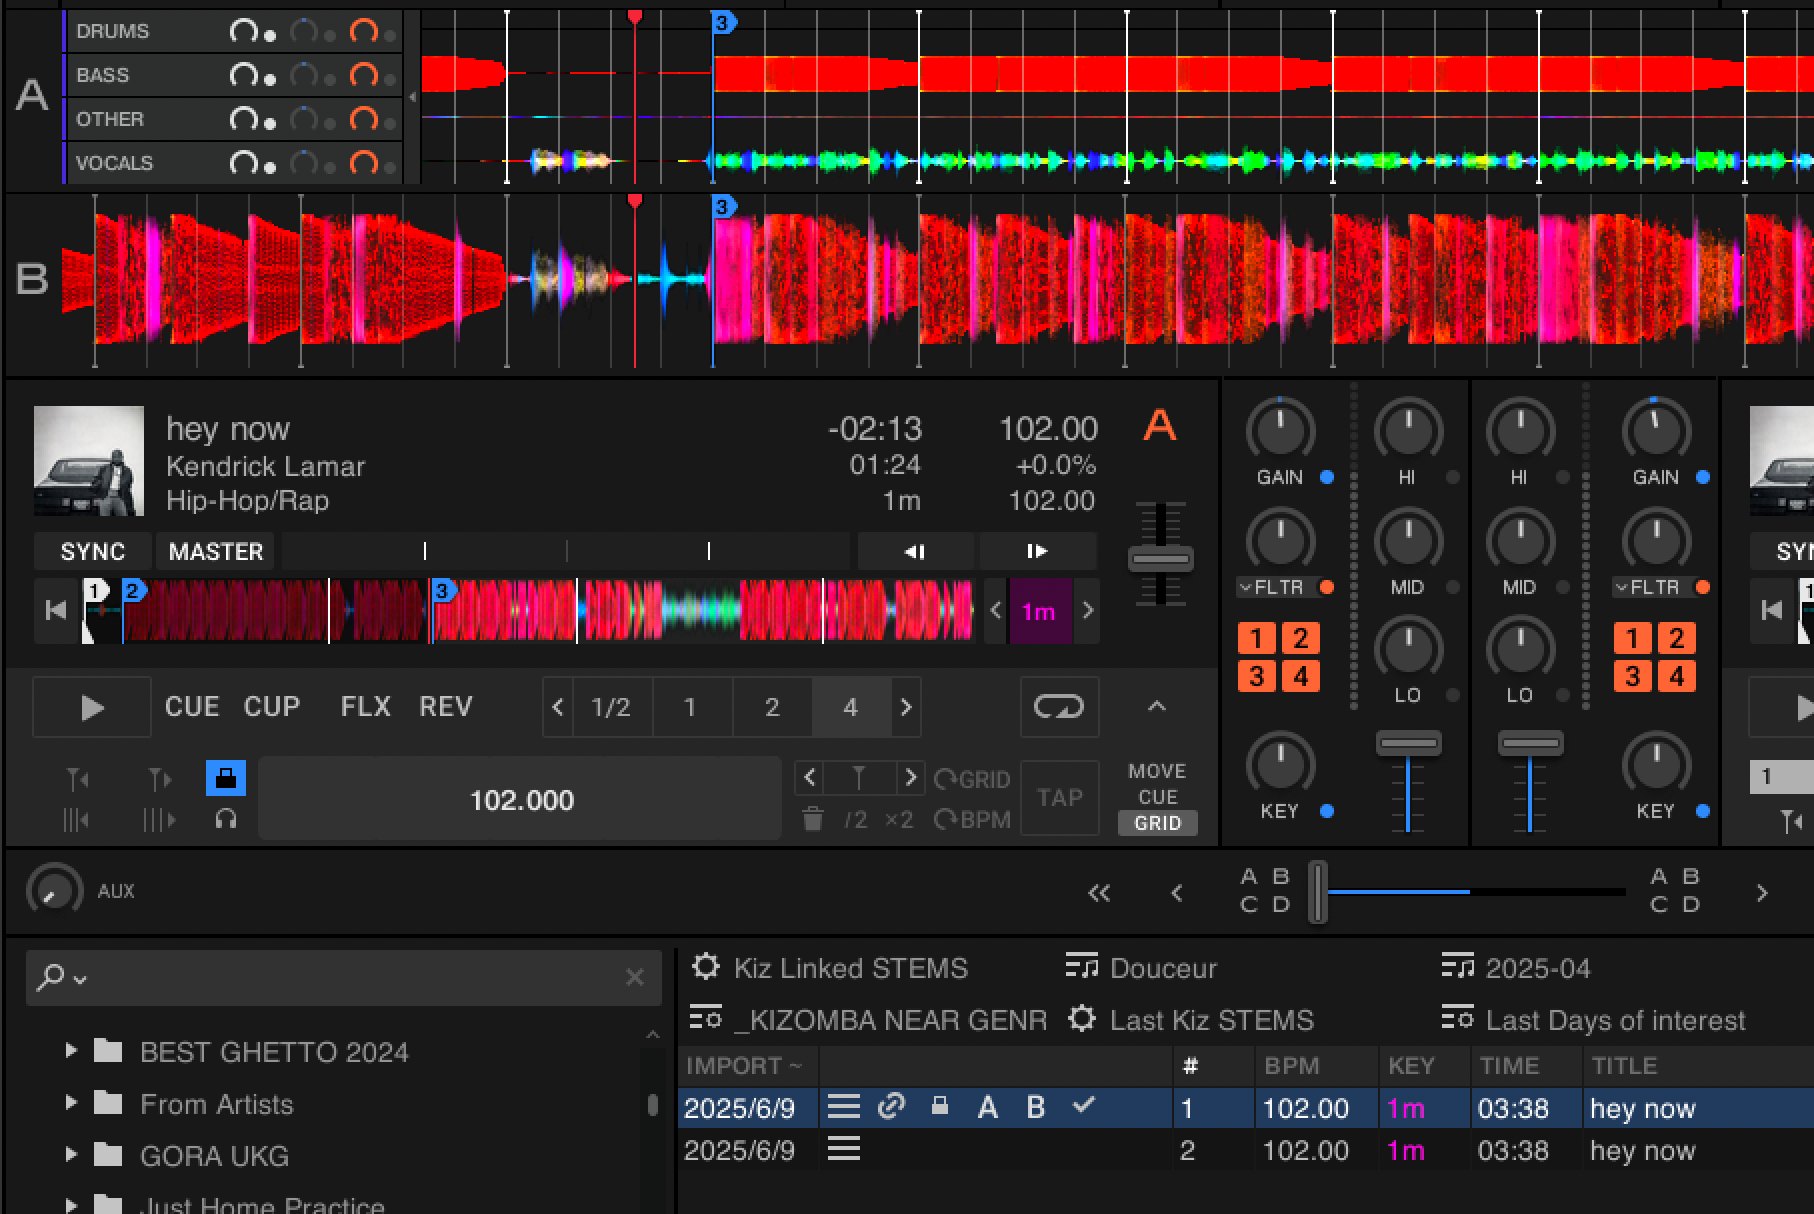Reset tempo detection with BPM reset icon

[x=971, y=820]
